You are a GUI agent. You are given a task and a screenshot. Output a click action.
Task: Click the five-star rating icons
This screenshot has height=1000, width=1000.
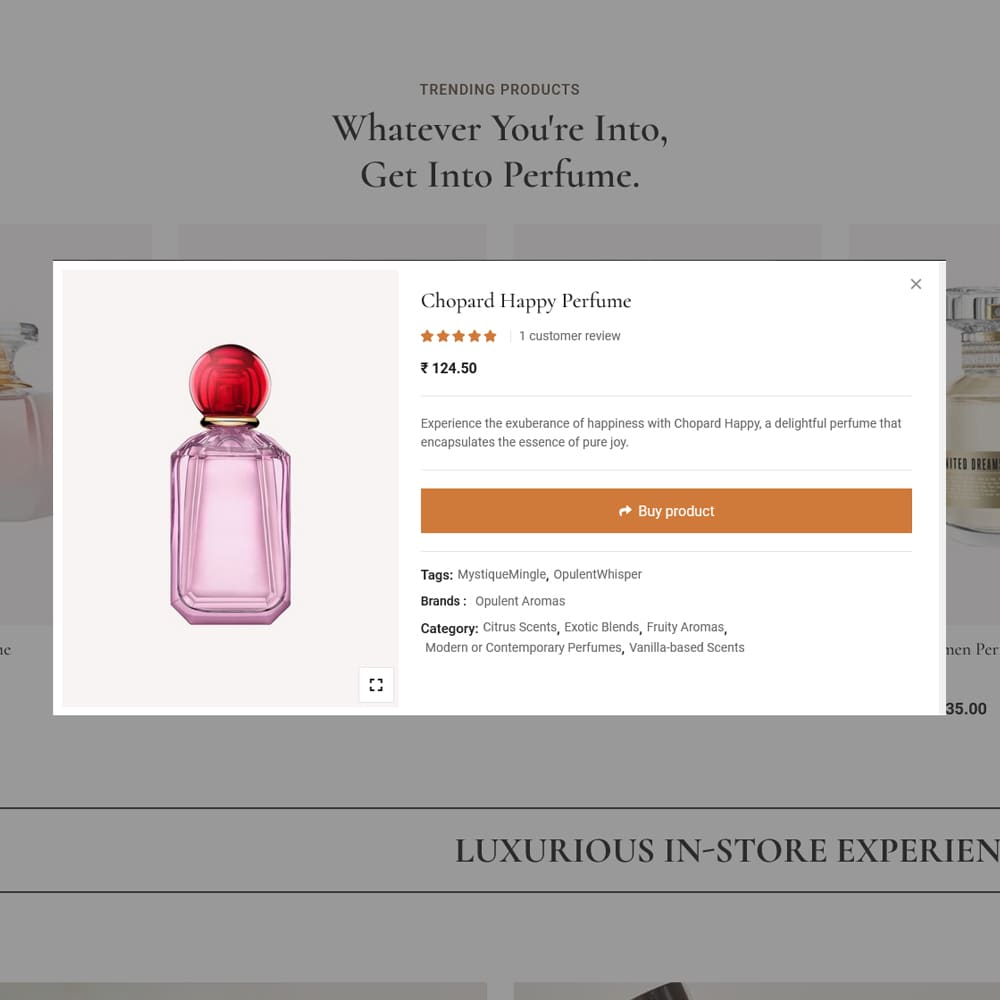(x=459, y=336)
